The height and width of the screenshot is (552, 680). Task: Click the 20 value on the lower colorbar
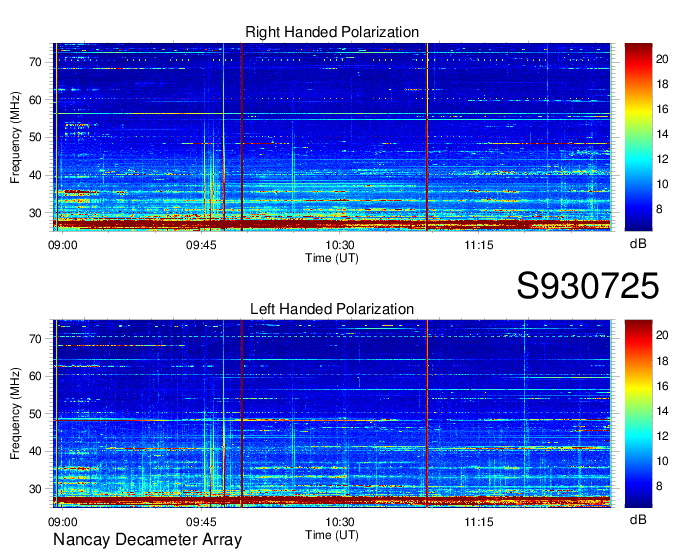coord(662,335)
